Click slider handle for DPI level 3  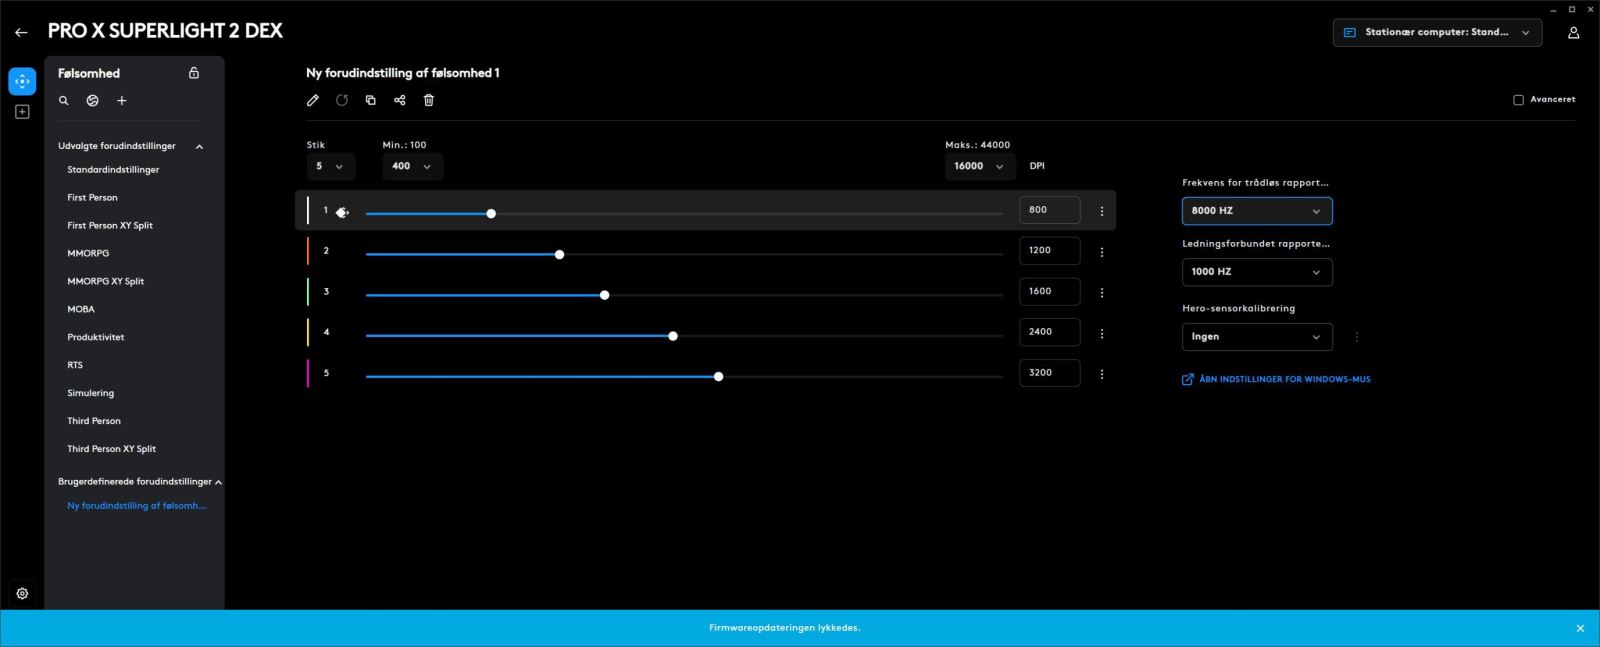[x=605, y=295]
